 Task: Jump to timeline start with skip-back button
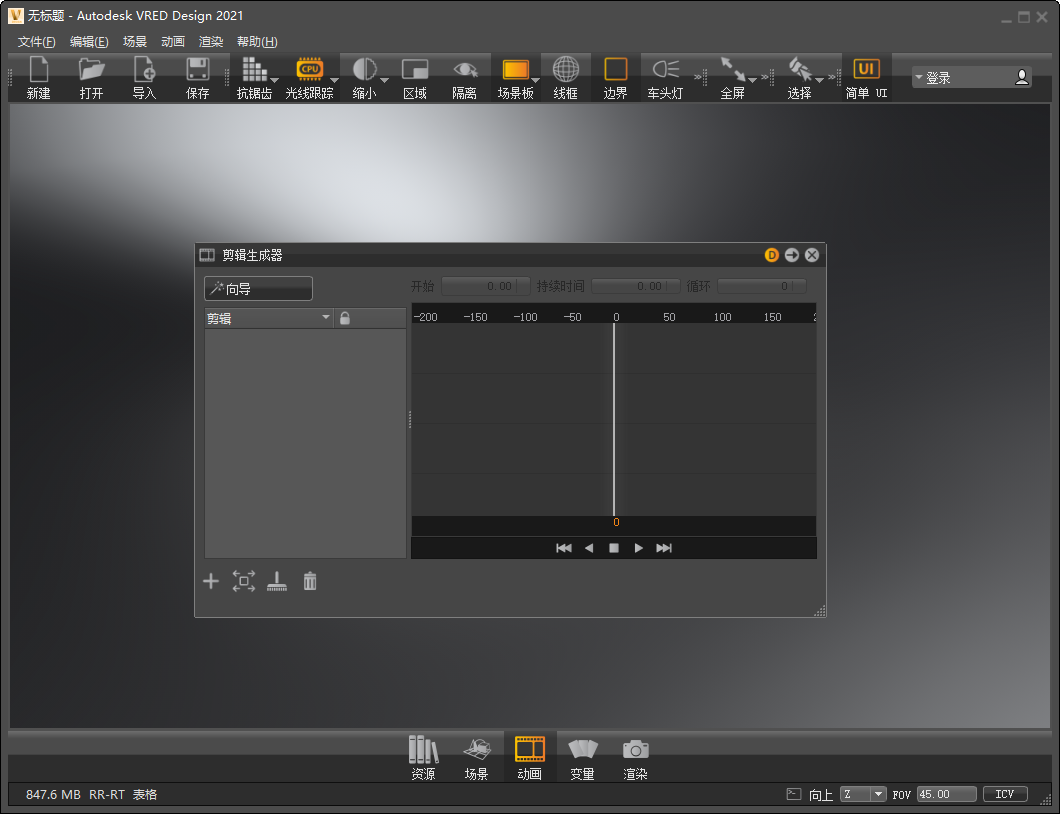click(564, 548)
